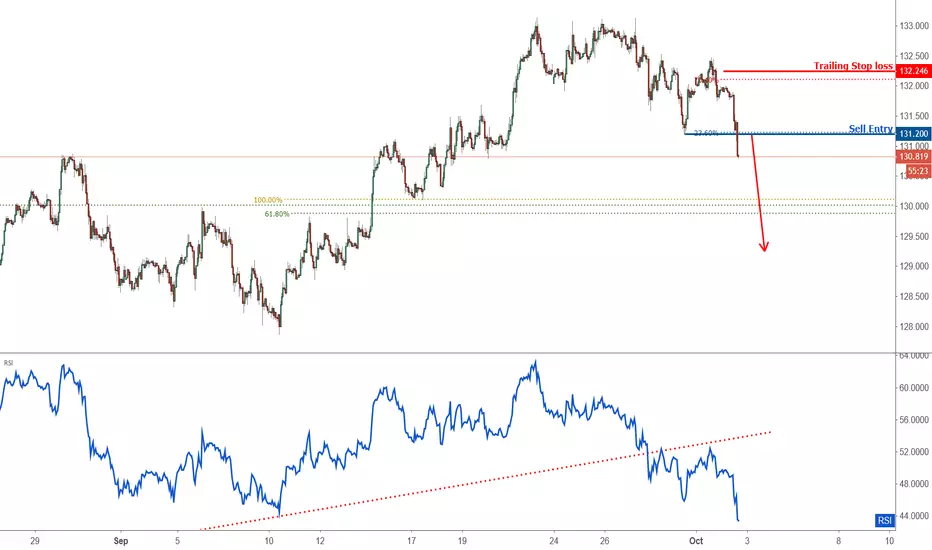Click the 12 date label on time axis

320,541
